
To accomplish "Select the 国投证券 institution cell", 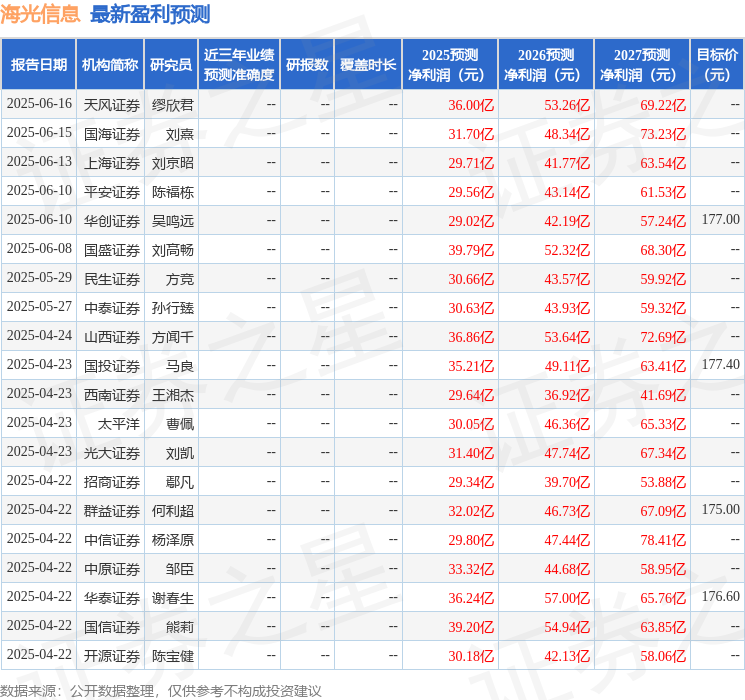I will pos(112,366).
